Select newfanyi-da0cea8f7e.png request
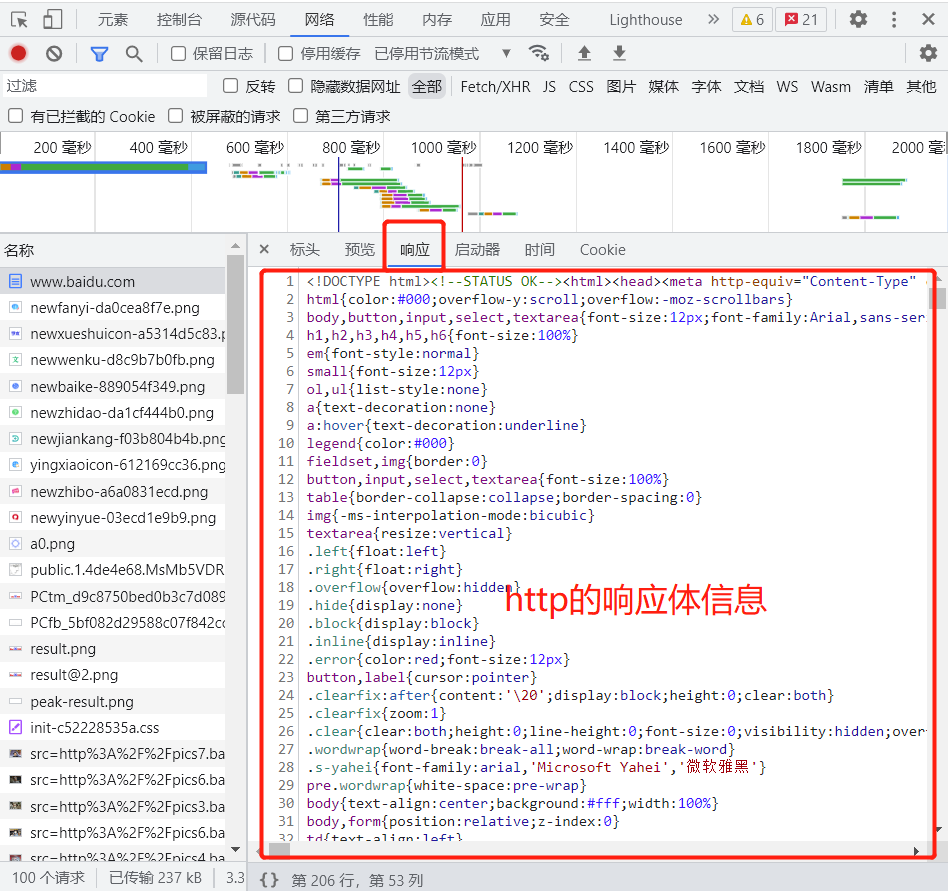Viewport: 948px width, 891px height. point(113,308)
